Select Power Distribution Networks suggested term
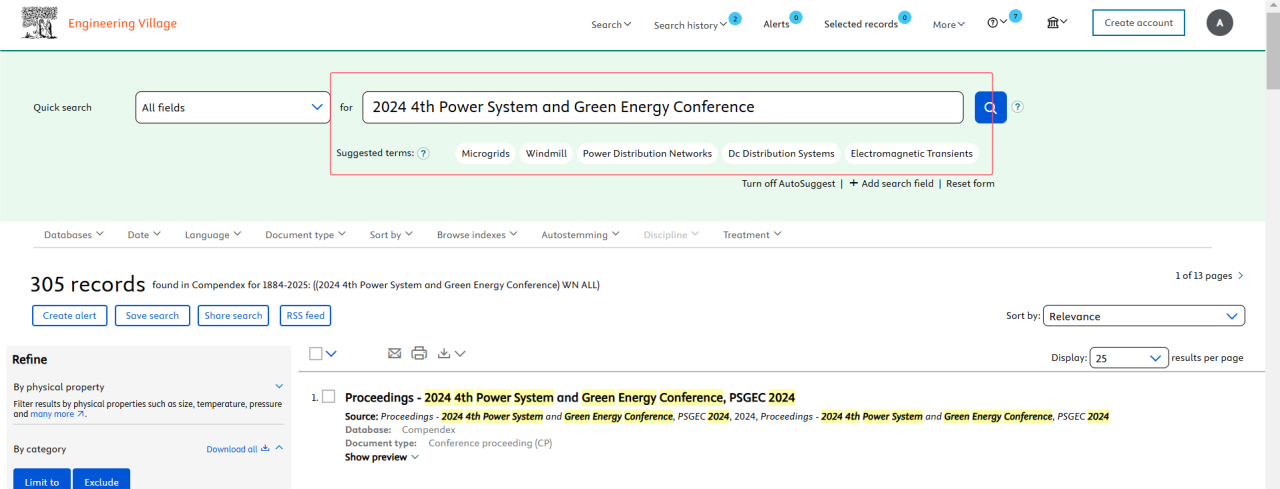The height and width of the screenshot is (489, 1280). click(647, 154)
